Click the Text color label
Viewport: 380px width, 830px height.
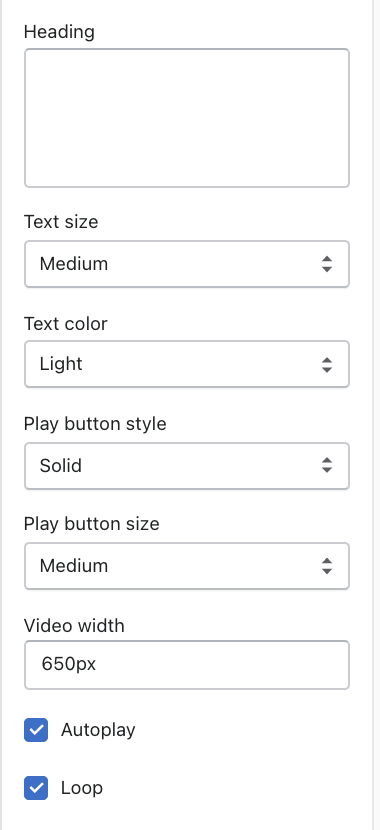click(x=66, y=323)
